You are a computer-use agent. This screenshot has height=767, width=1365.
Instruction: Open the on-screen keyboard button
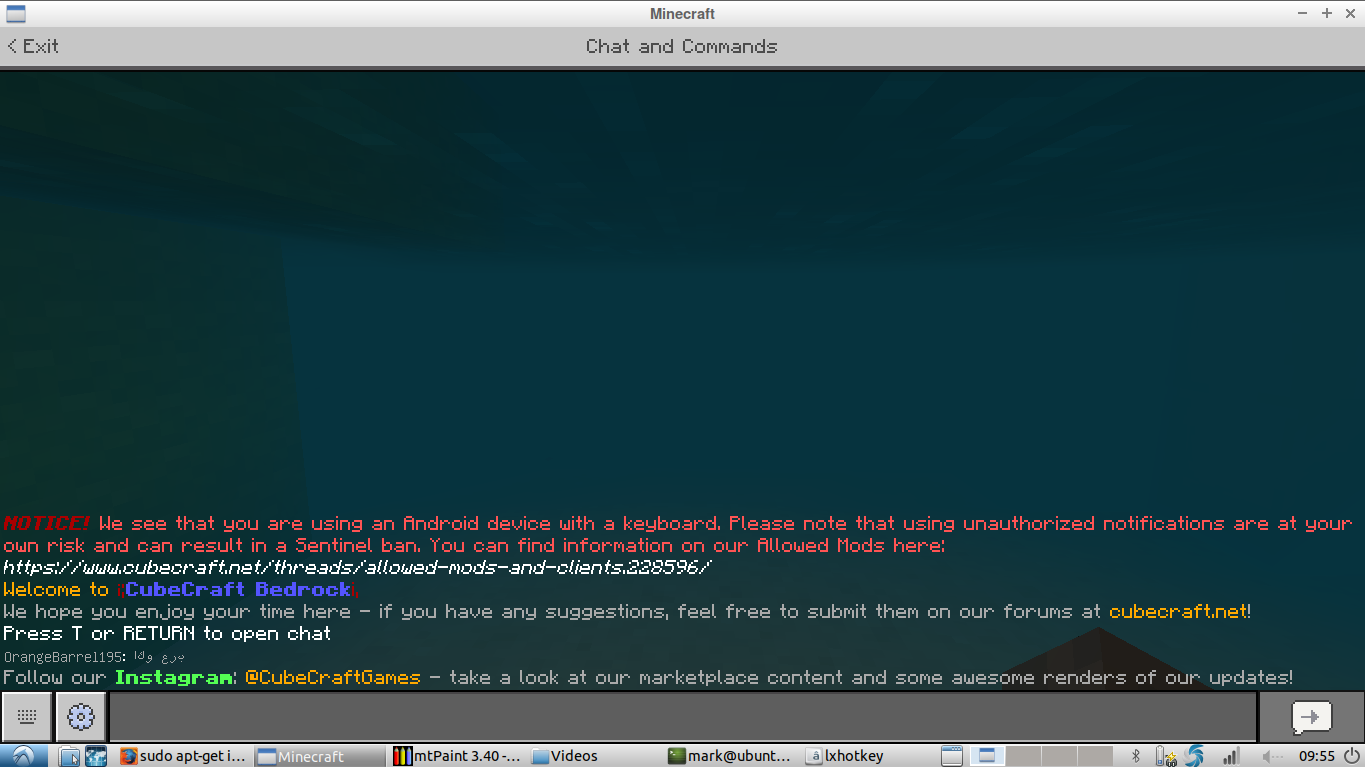pos(27,716)
